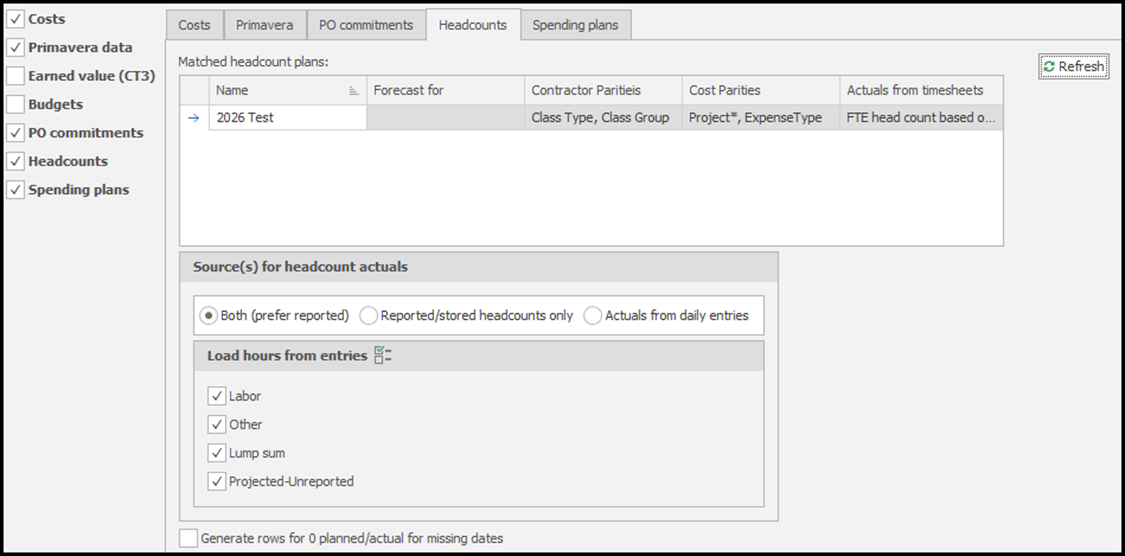Switch to the Costs tab
Screen dimensions: 1125x556
pyautogui.click(x=194, y=25)
